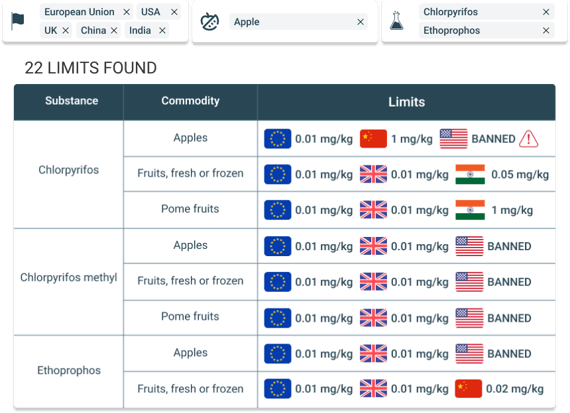
Task: Click China flag in Chlorpyrifos Apples row
Action: 373,139
